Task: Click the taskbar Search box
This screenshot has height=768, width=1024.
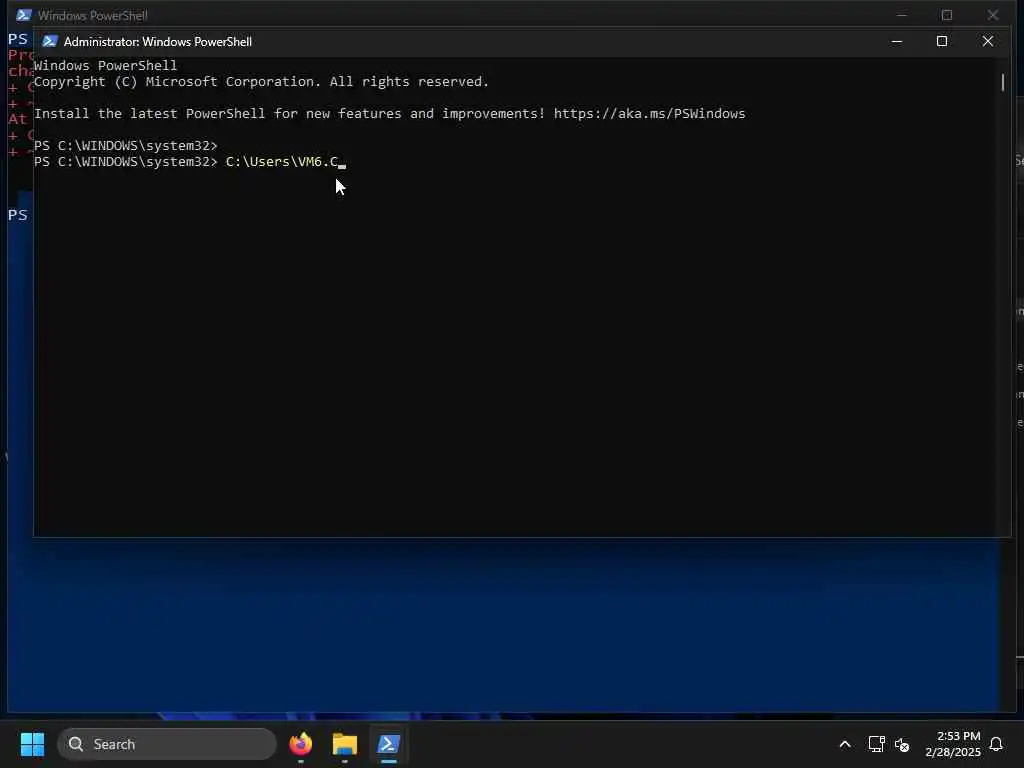Action: point(167,744)
